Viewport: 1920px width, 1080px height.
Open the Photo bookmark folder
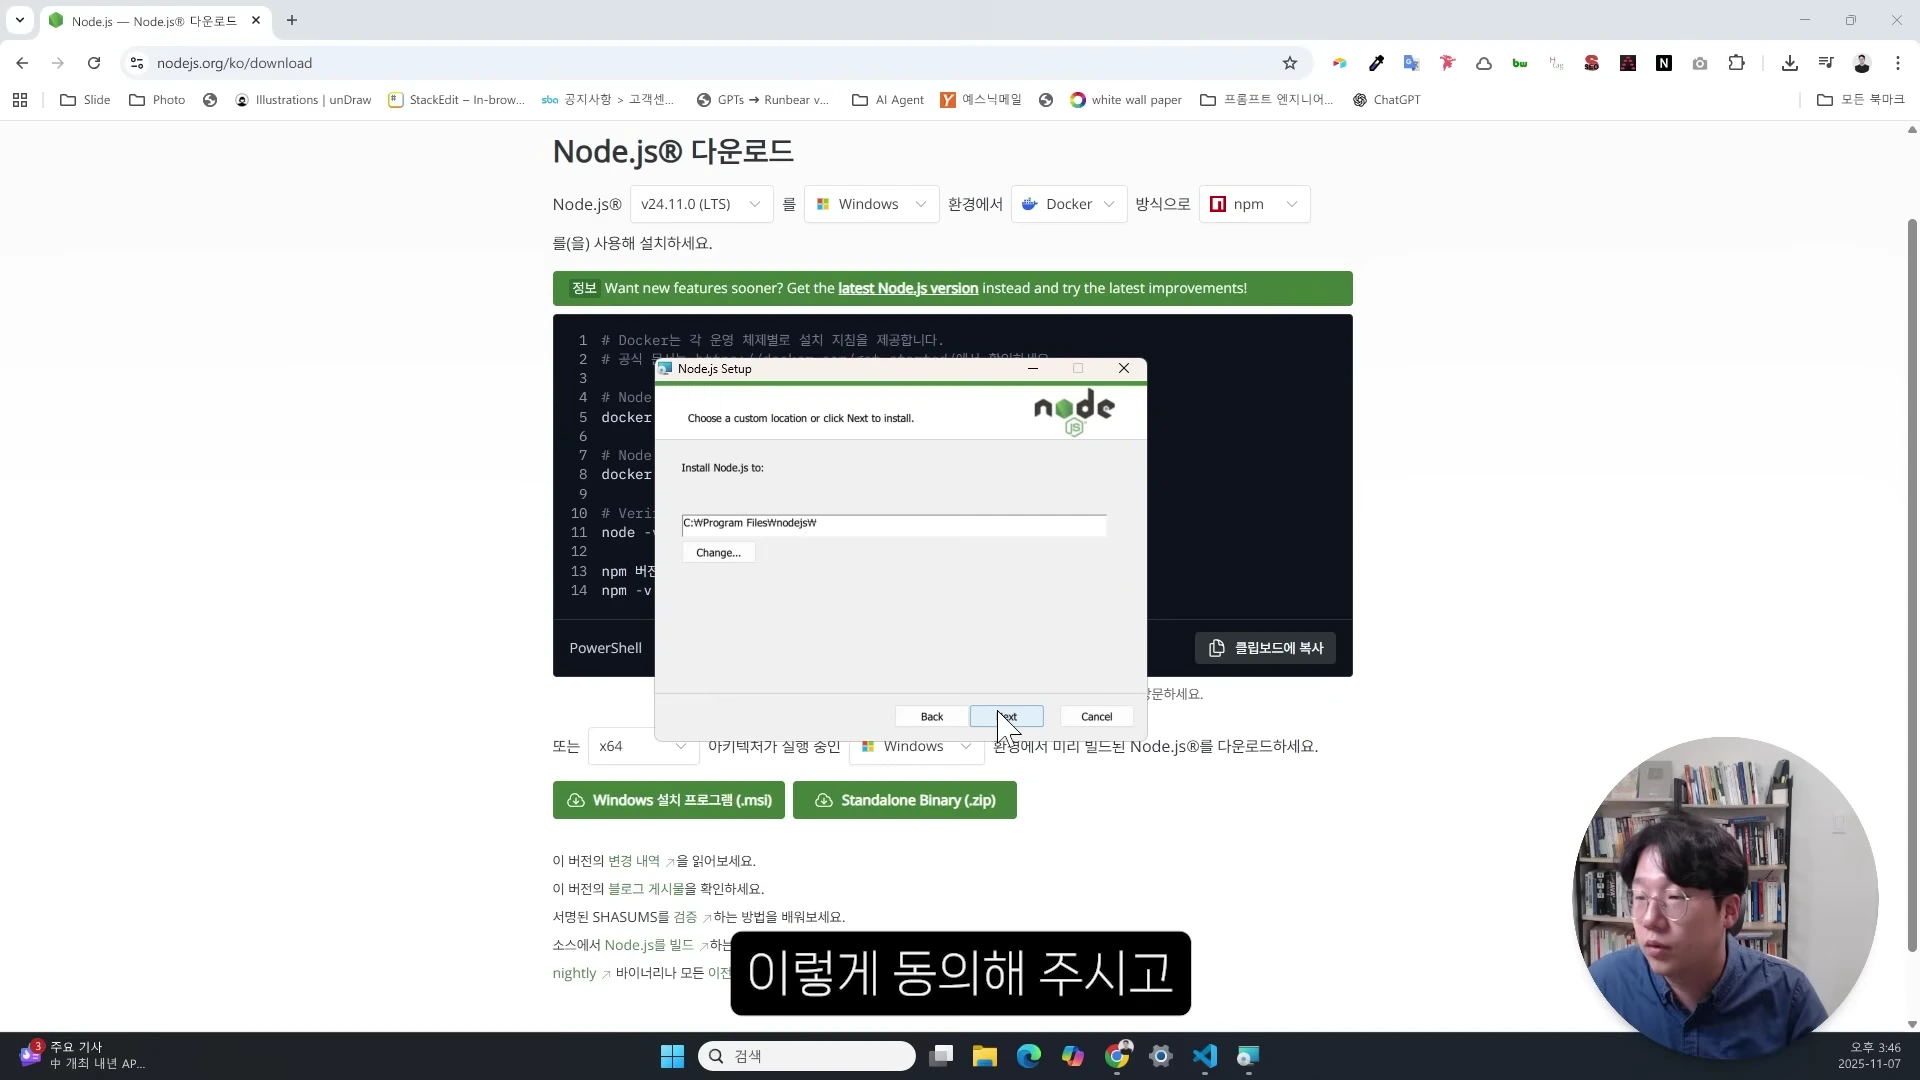pos(157,100)
